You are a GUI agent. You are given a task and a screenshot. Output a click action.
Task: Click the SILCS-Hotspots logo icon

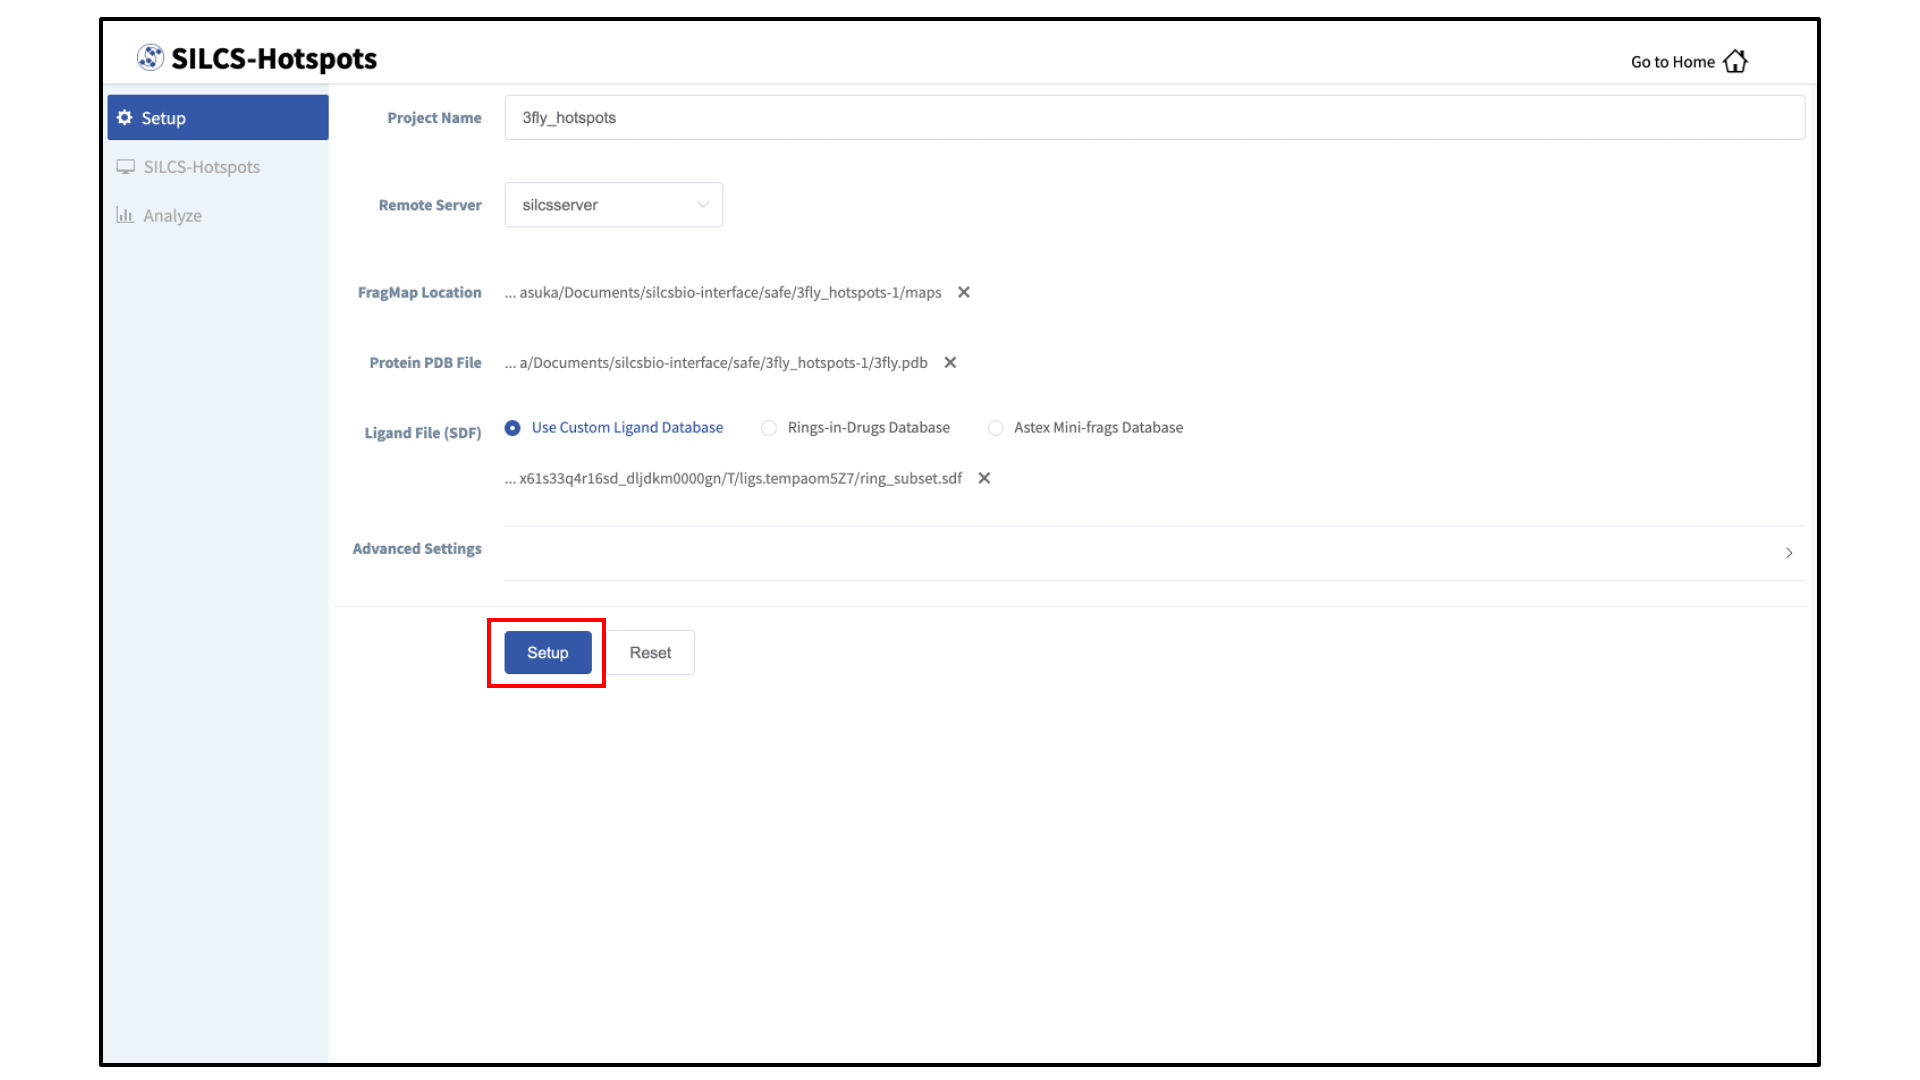point(150,58)
